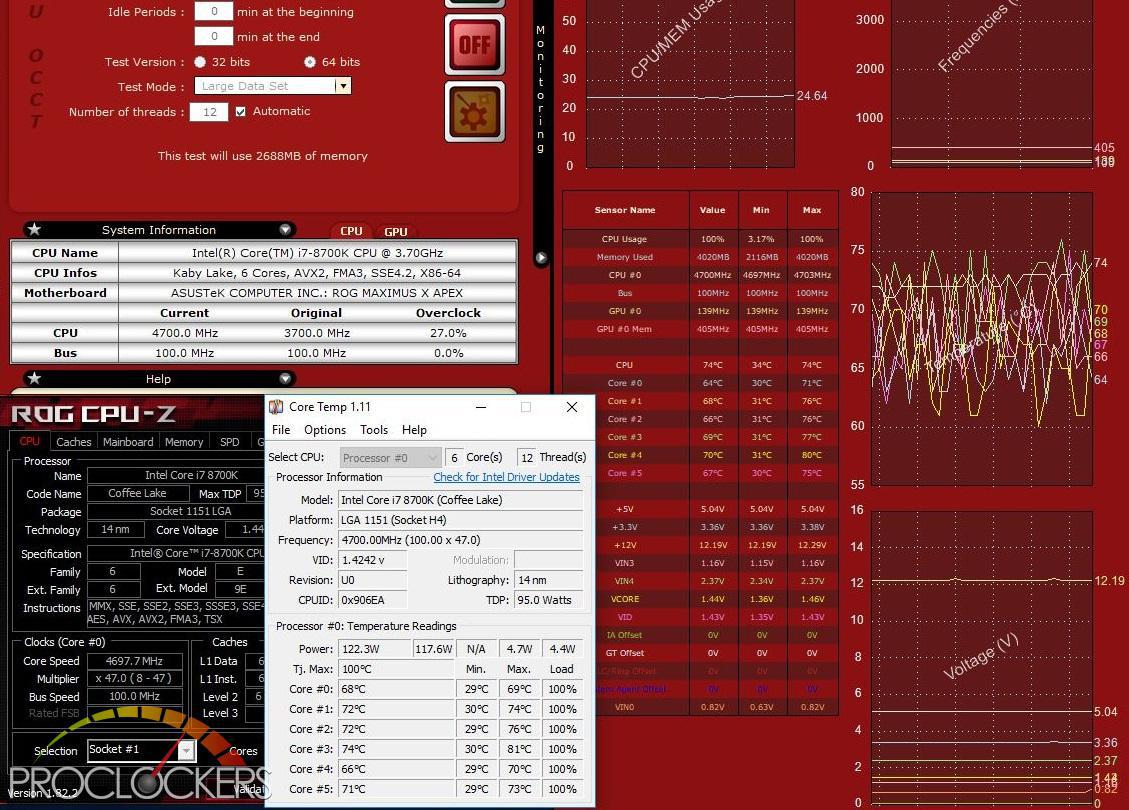Viewport: 1129px width, 810px height.
Task: Expand the Help panel arrow
Action: 285,379
